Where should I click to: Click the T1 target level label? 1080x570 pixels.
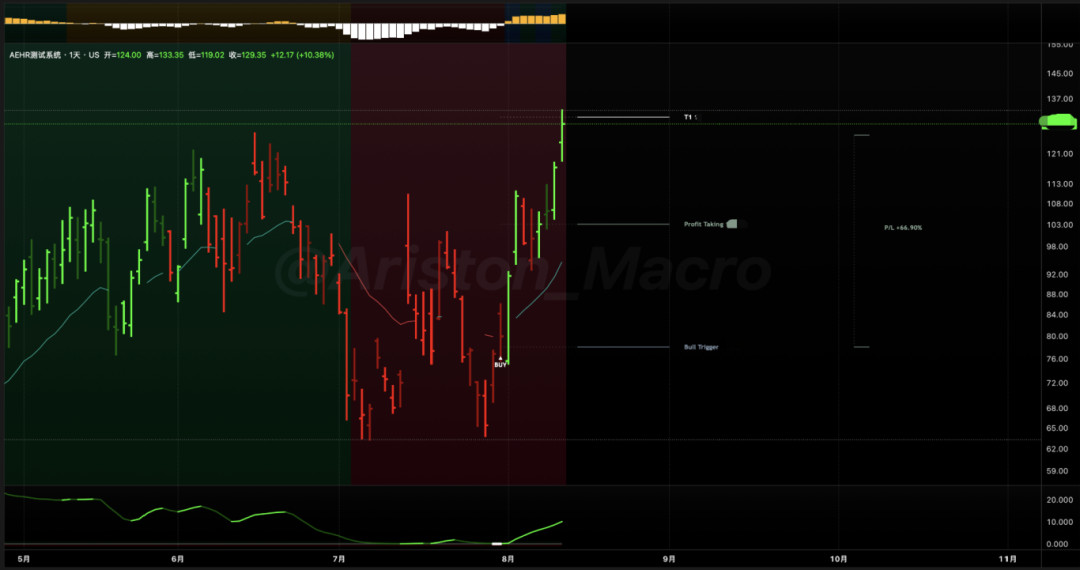[x=690, y=117]
